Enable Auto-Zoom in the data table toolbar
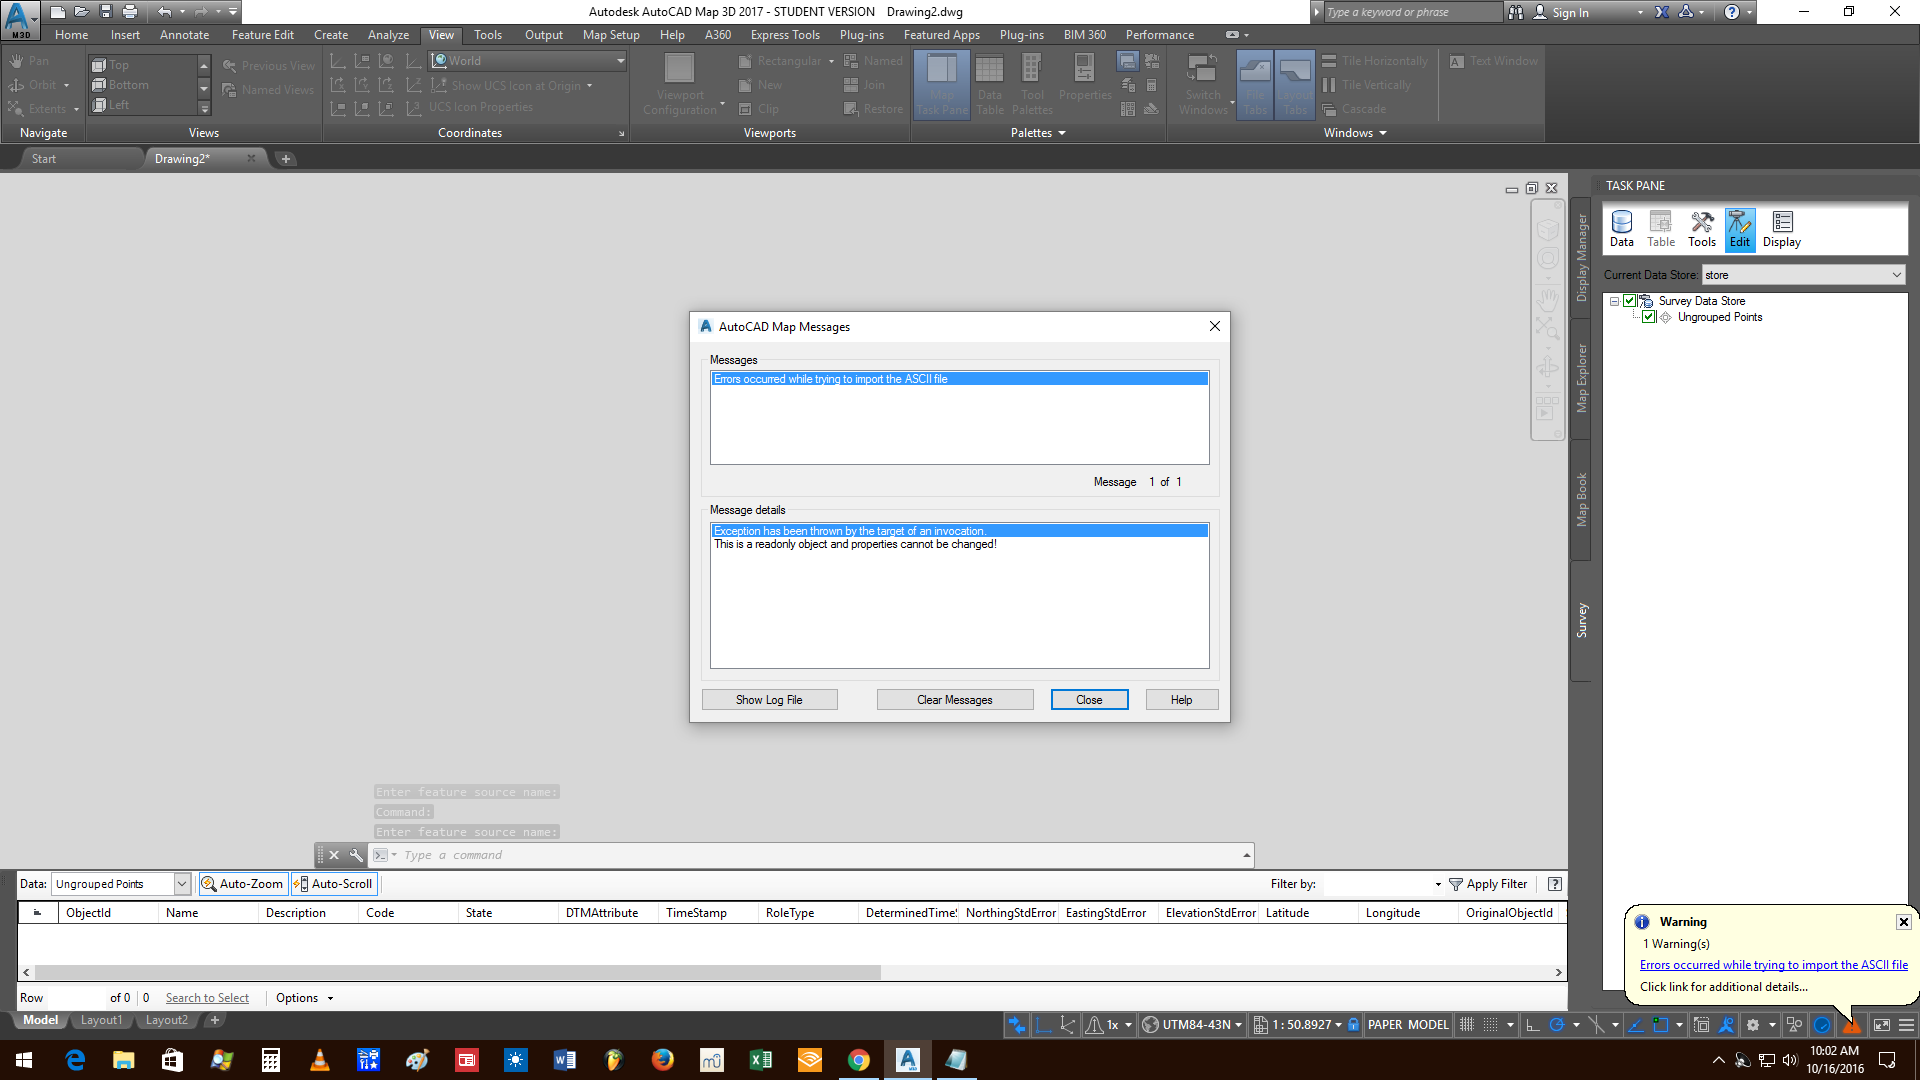Viewport: 1920px width, 1080px height. pos(242,883)
